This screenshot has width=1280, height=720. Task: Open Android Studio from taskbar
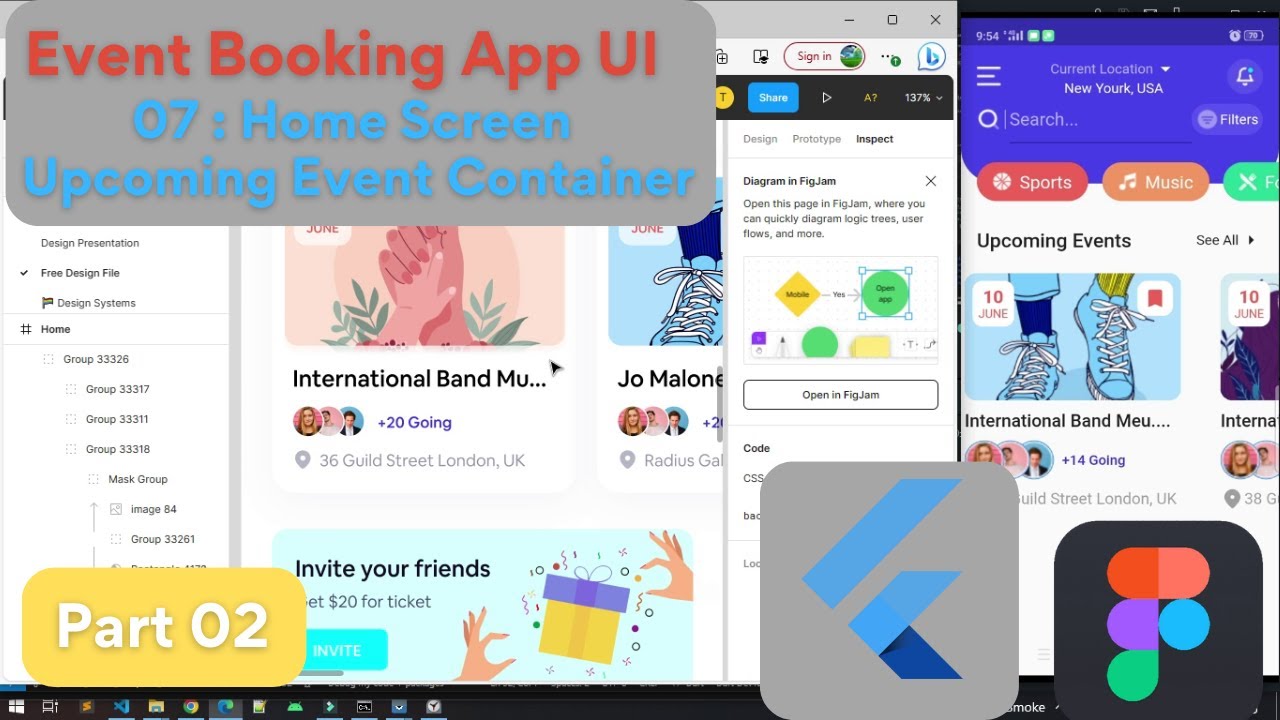294,706
